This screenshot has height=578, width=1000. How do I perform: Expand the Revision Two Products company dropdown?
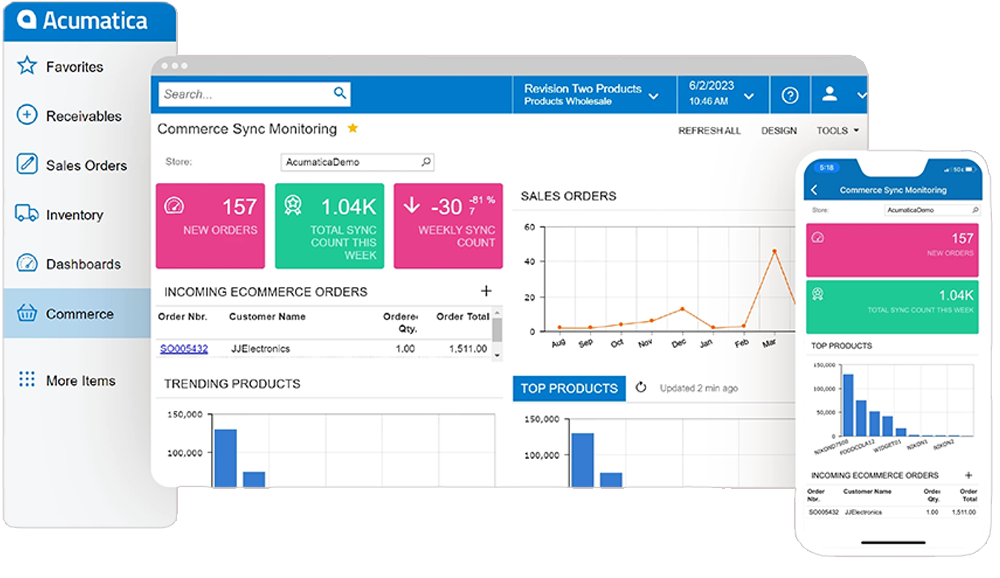[654, 96]
